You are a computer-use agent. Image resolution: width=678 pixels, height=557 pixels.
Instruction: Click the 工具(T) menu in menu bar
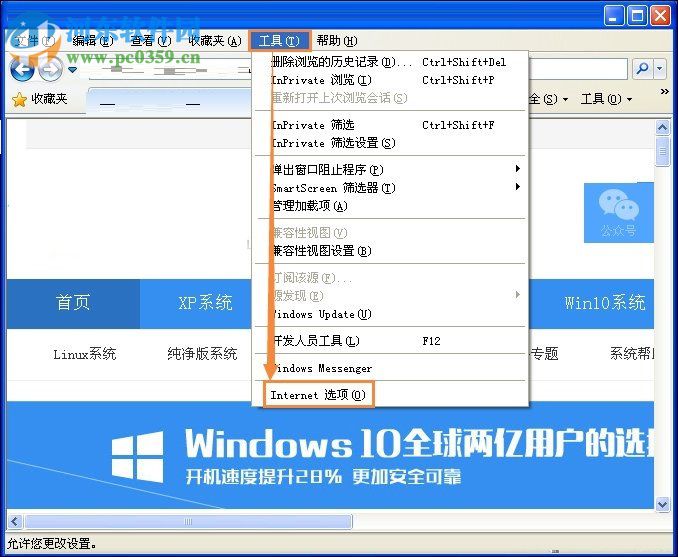[279, 41]
